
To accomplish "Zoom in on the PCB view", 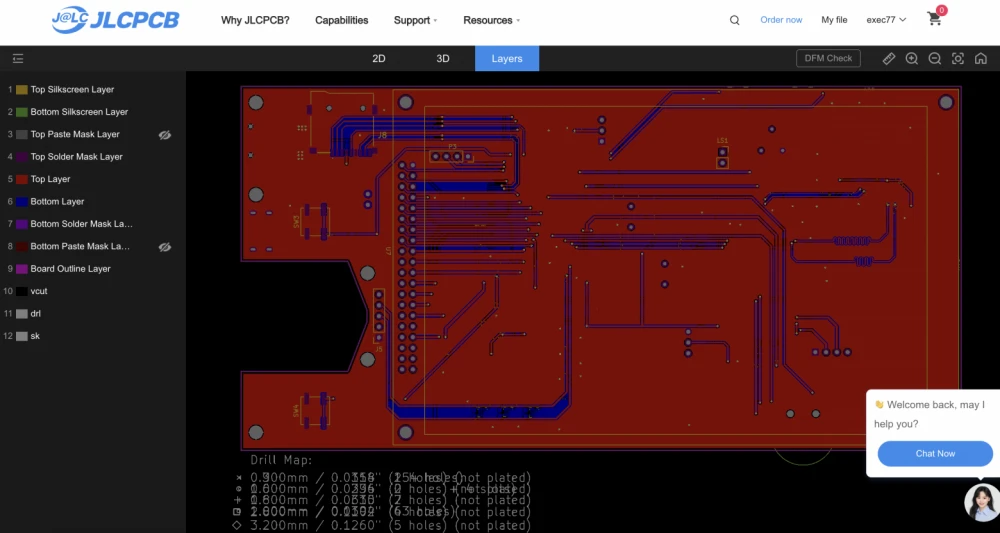I will pos(912,59).
